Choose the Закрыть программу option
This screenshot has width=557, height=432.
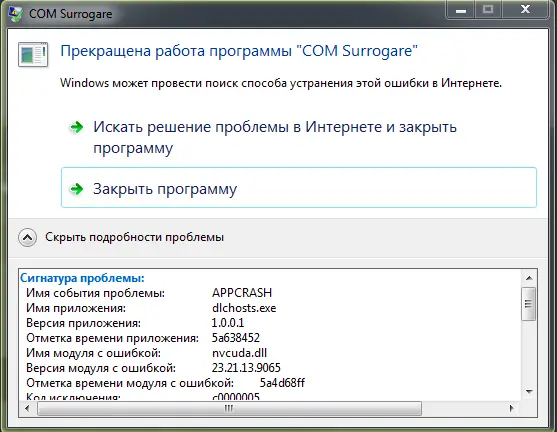(x=299, y=187)
